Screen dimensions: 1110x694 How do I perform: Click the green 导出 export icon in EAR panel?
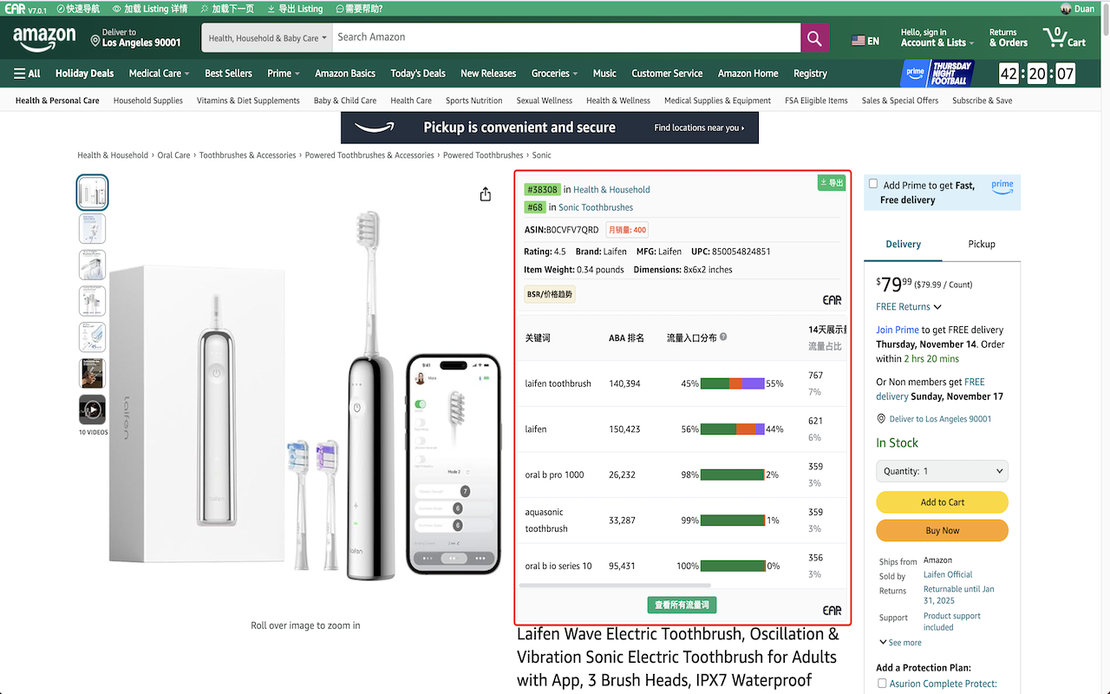[831, 184]
